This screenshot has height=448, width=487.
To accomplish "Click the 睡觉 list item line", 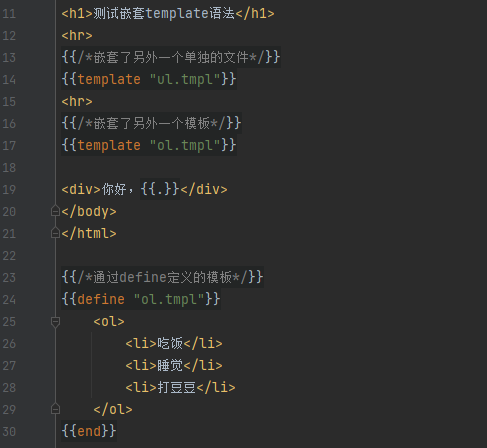I will tap(174, 365).
